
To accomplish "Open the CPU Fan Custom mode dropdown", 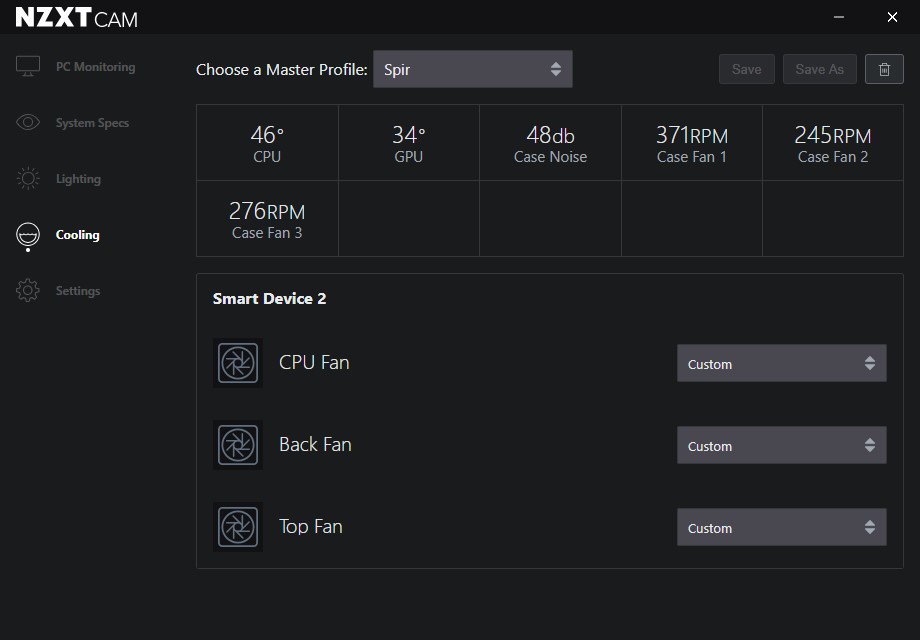I will (781, 363).
